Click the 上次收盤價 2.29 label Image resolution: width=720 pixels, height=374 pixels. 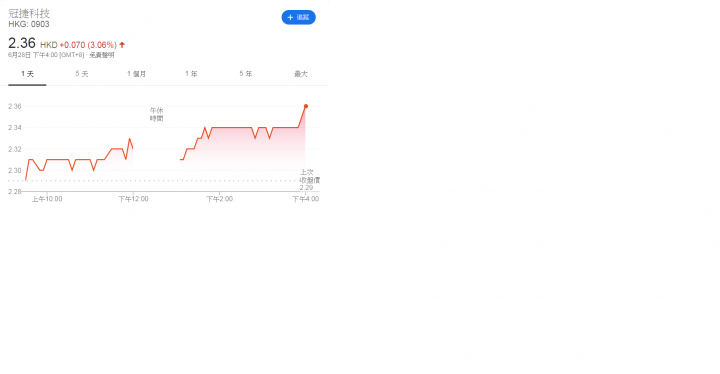(x=309, y=180)
